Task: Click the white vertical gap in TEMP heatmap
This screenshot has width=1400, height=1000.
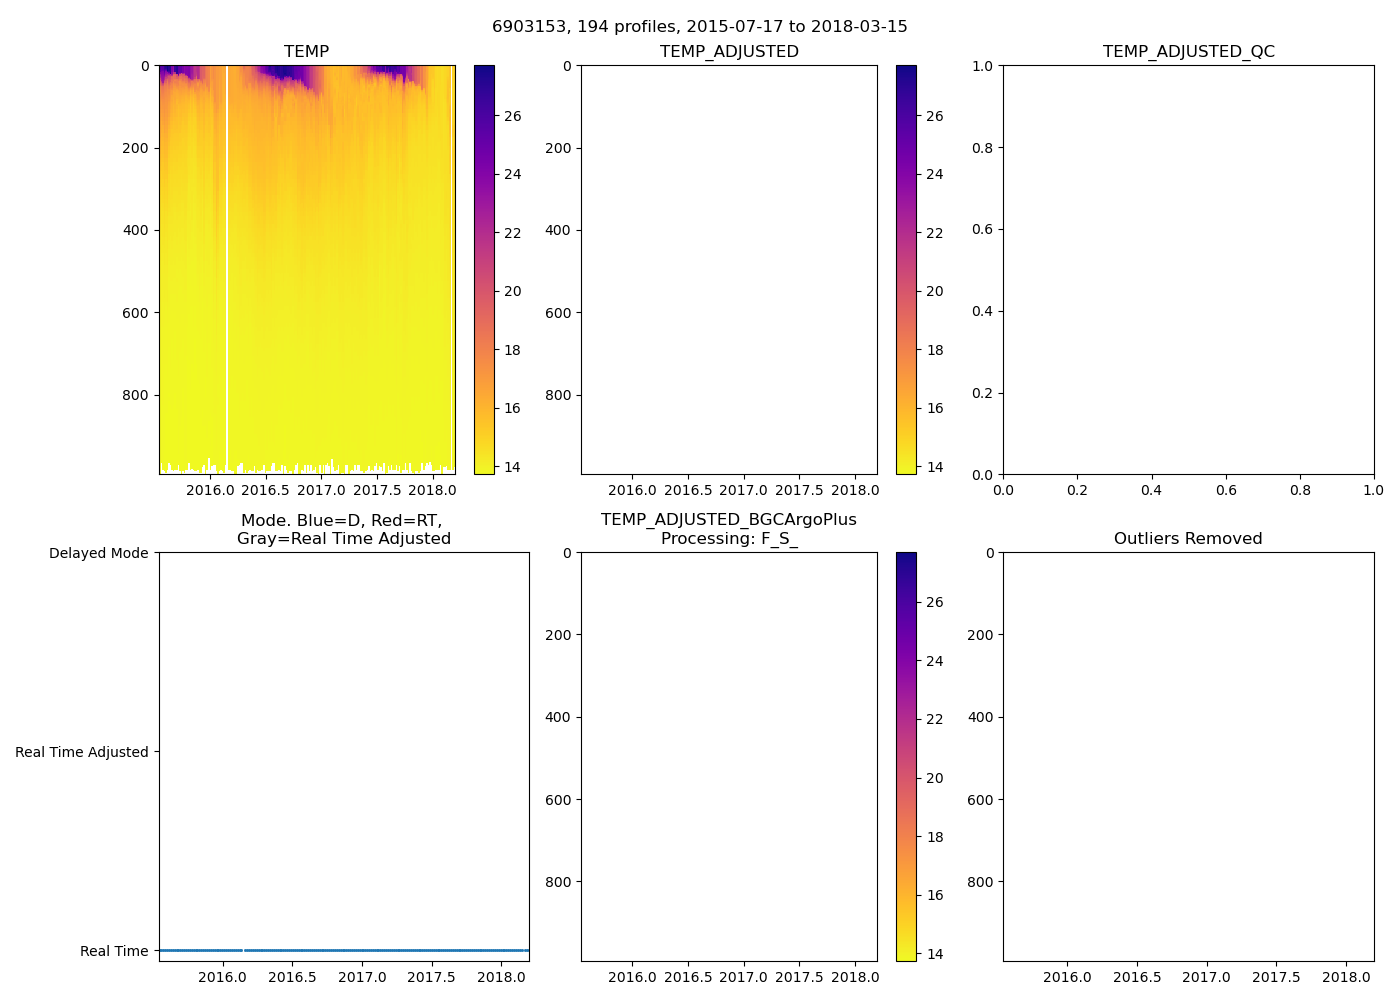Action: [x=227, y=270]
